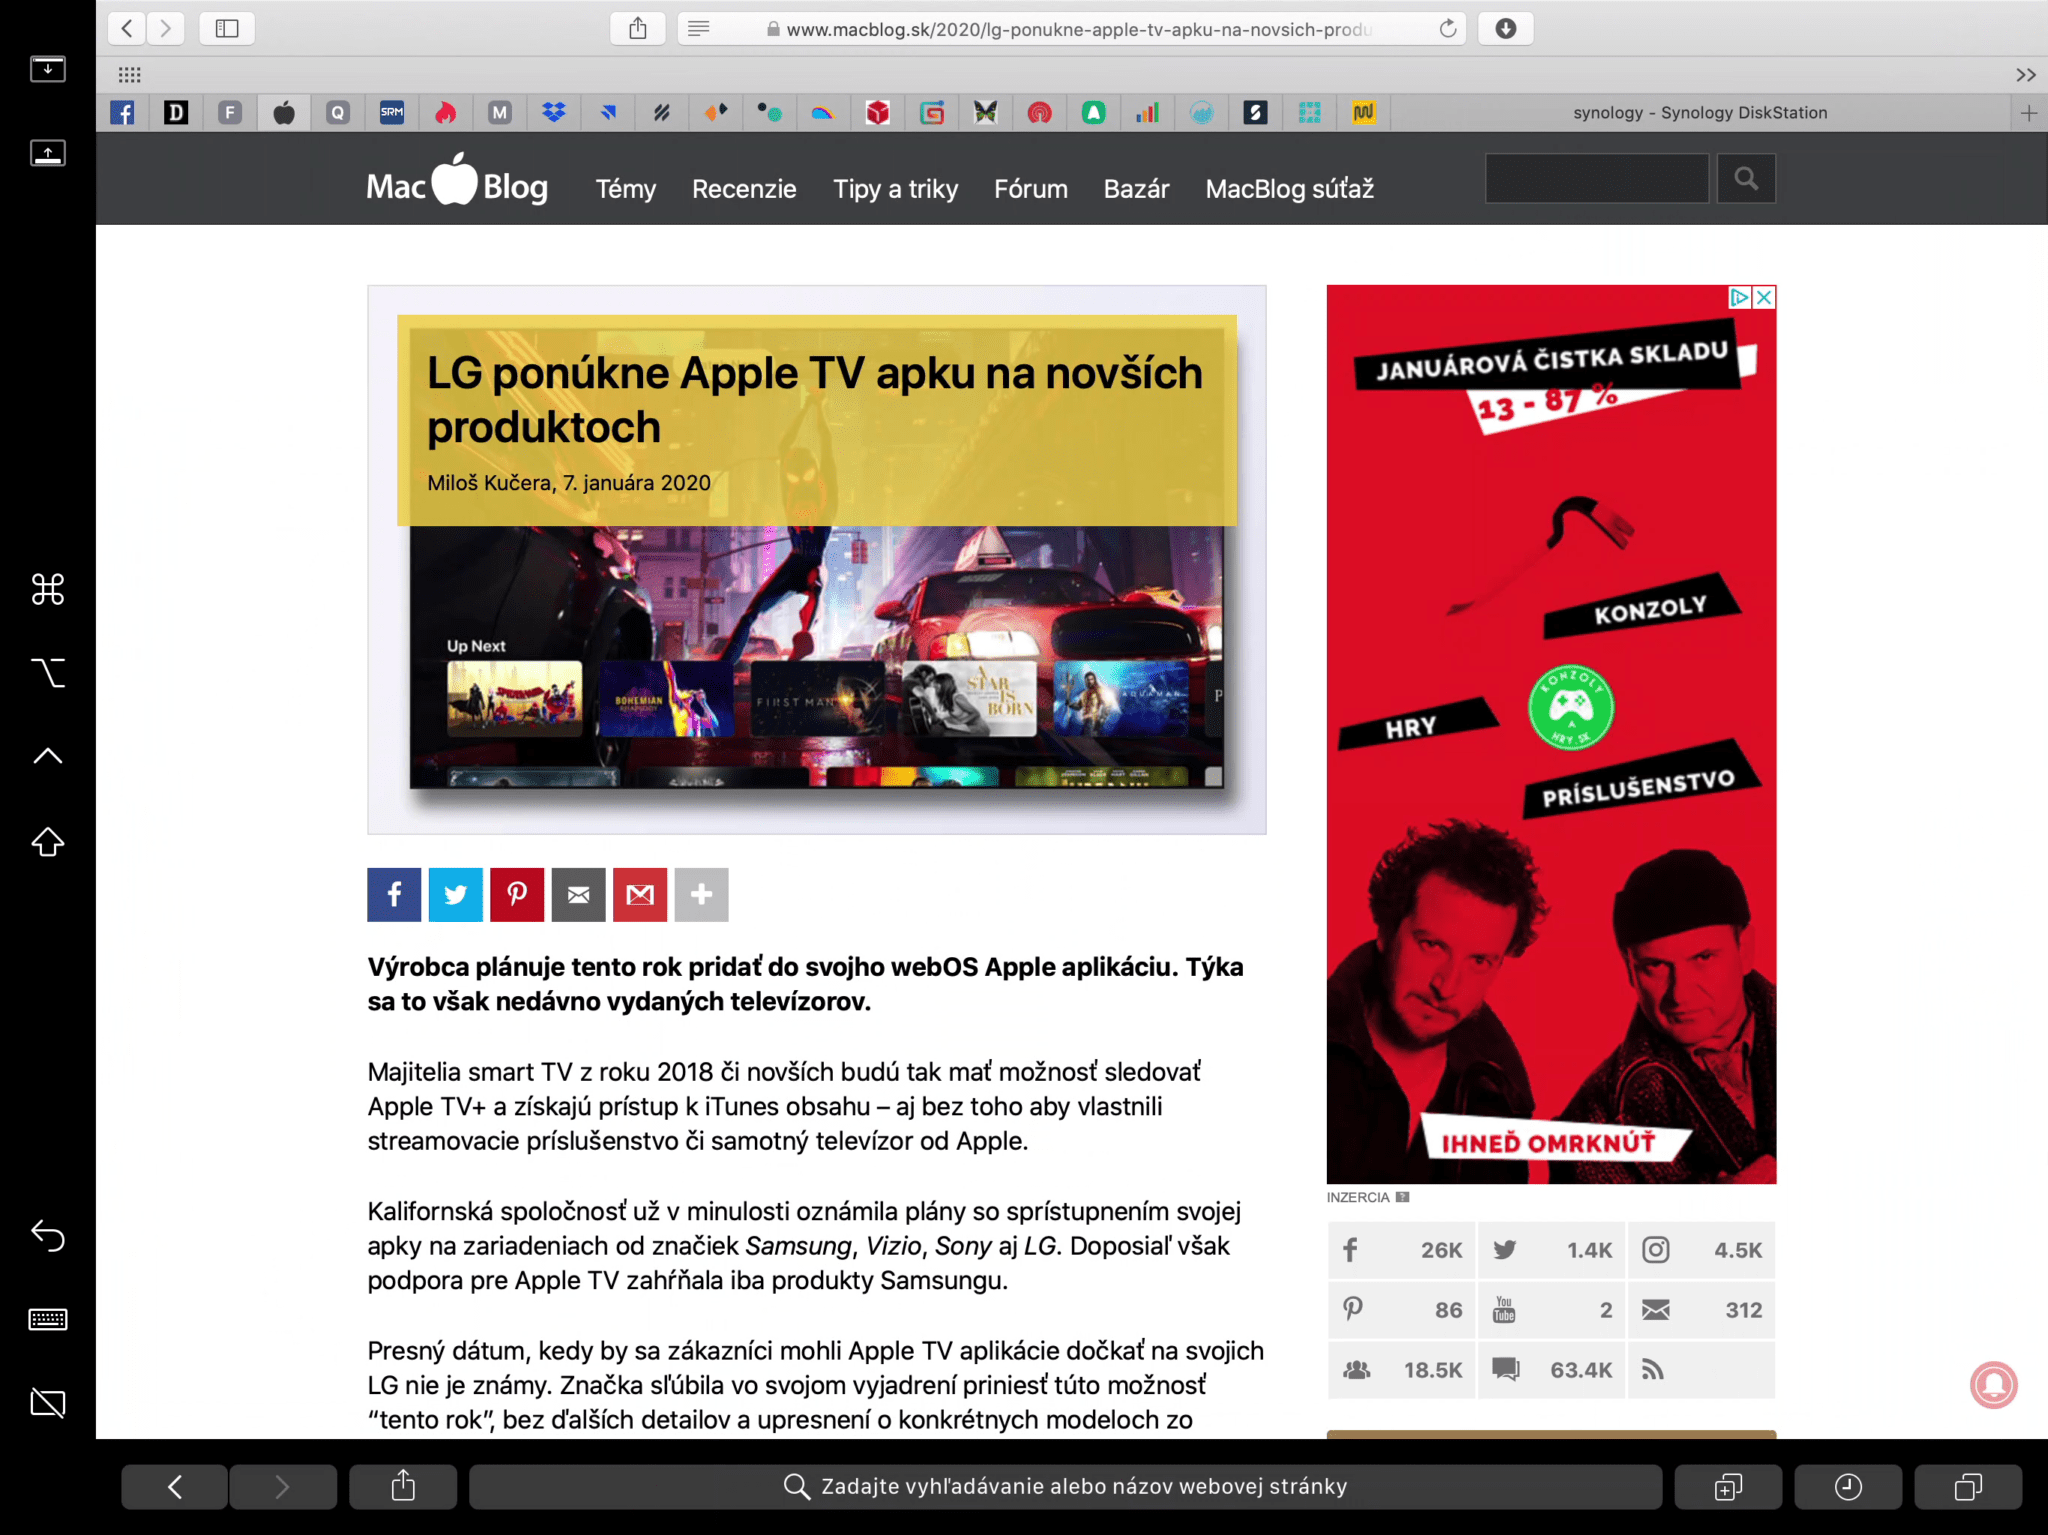Open the Fórum link

click(x=1031, y=188)
